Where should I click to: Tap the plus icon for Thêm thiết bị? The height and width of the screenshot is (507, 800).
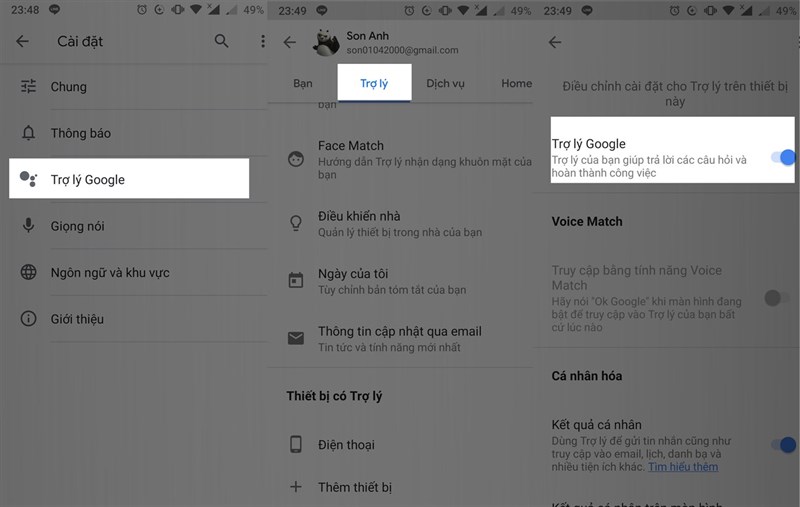[x=296, y=487]
